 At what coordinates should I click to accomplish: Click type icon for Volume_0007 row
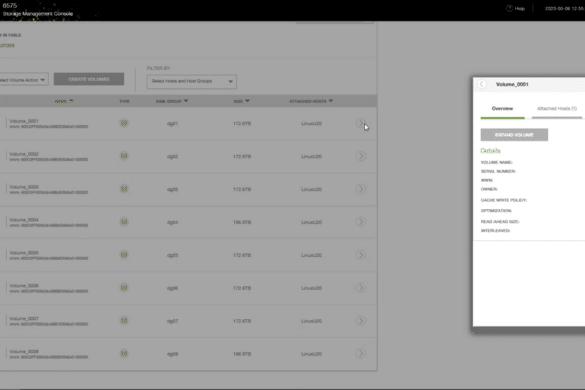click(124, 321)
